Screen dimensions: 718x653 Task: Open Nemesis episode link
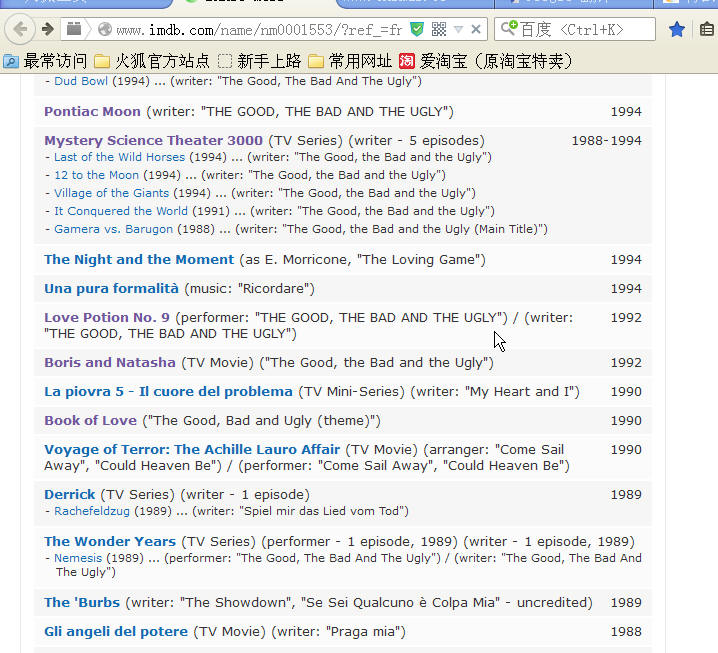pyautogui.click(x=78, y=558)
